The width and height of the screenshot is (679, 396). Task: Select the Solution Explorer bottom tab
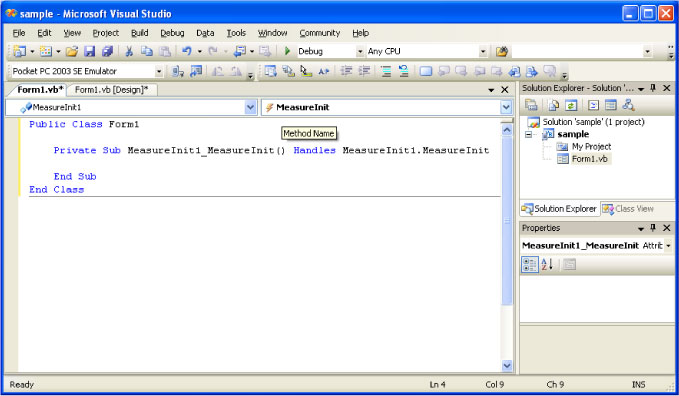559,209
